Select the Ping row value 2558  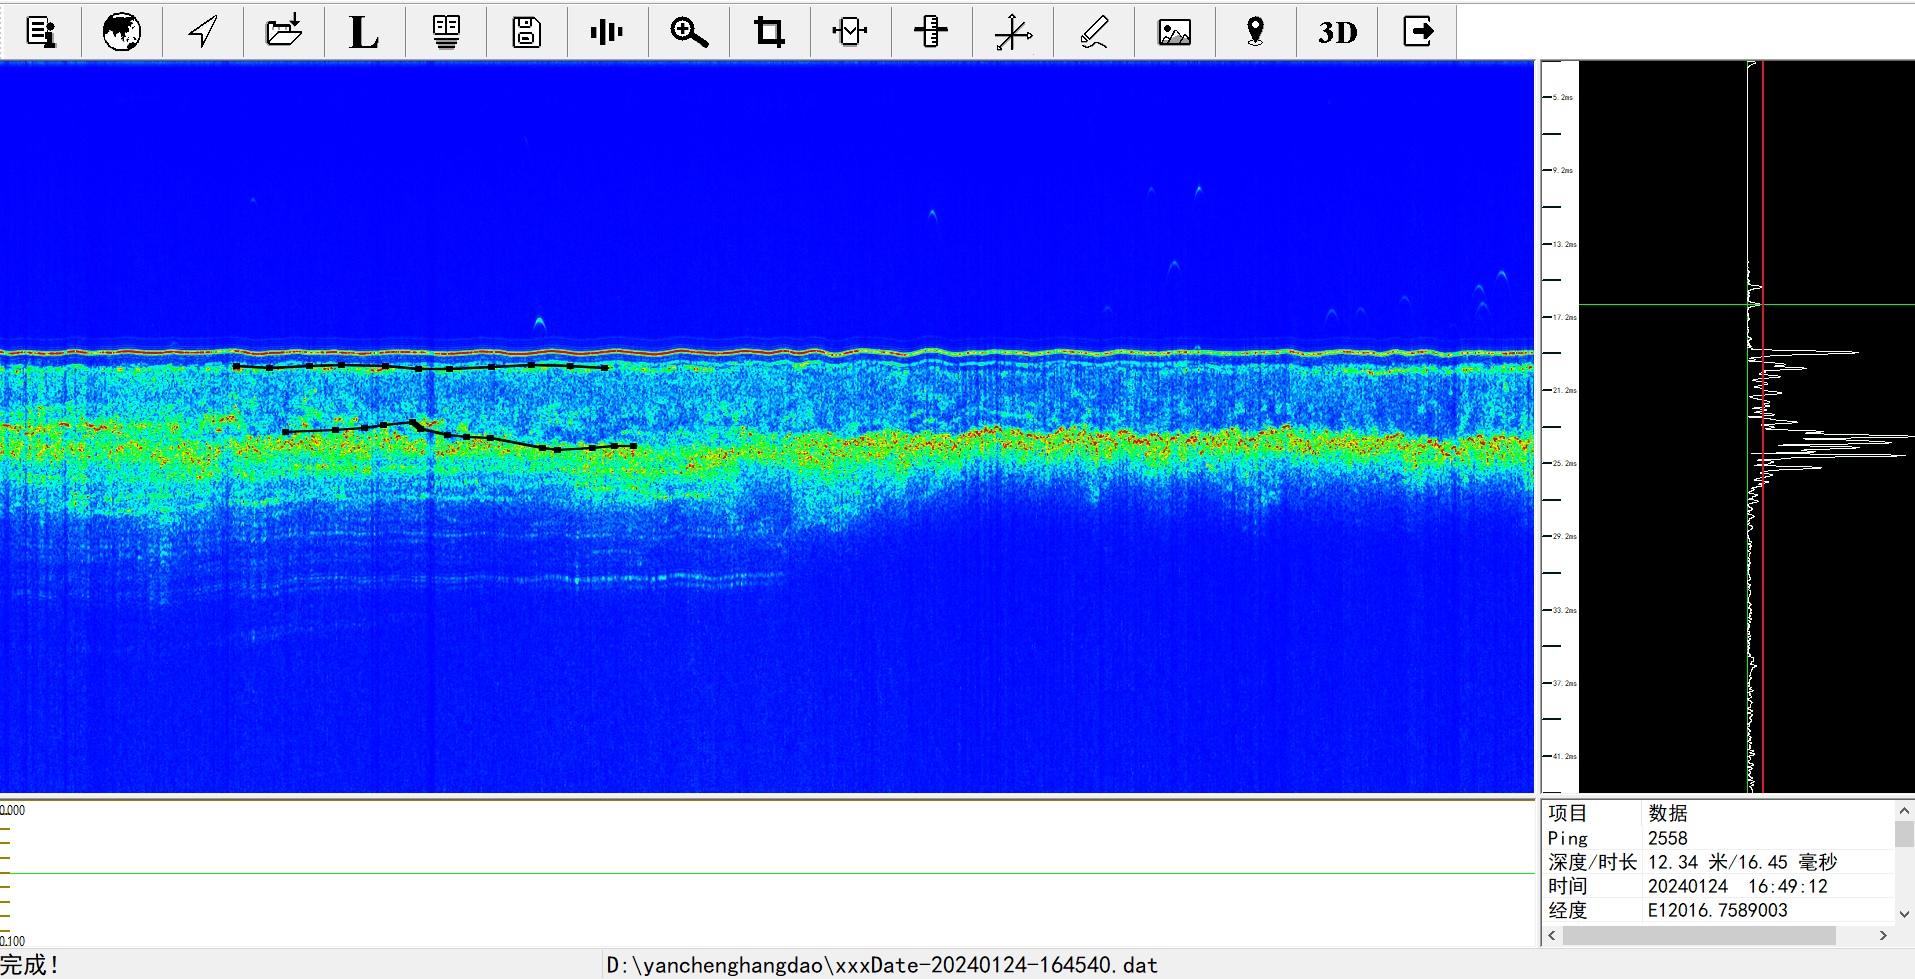click(x=1668, y=838)
